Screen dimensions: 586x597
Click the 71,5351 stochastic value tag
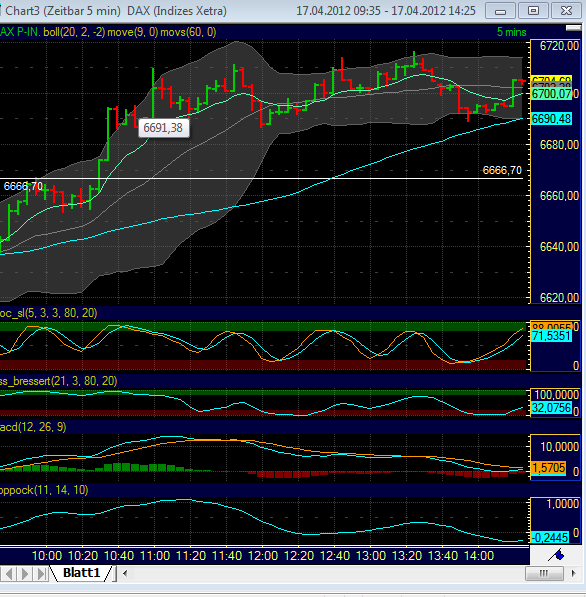551,336
